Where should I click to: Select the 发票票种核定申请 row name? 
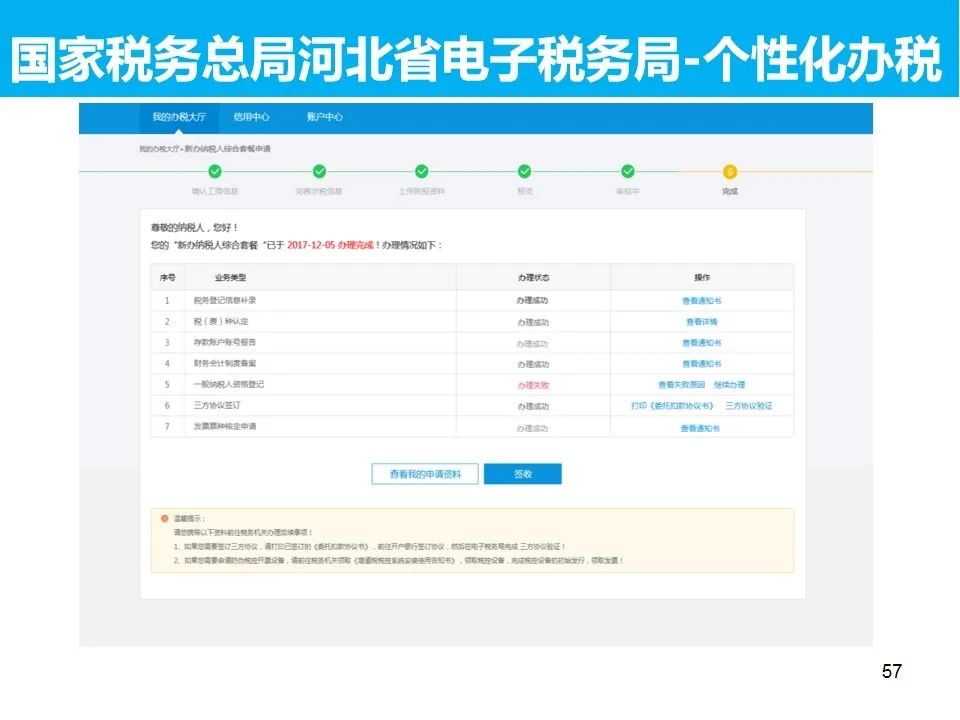pyautogui.click(x=225, y=426)
